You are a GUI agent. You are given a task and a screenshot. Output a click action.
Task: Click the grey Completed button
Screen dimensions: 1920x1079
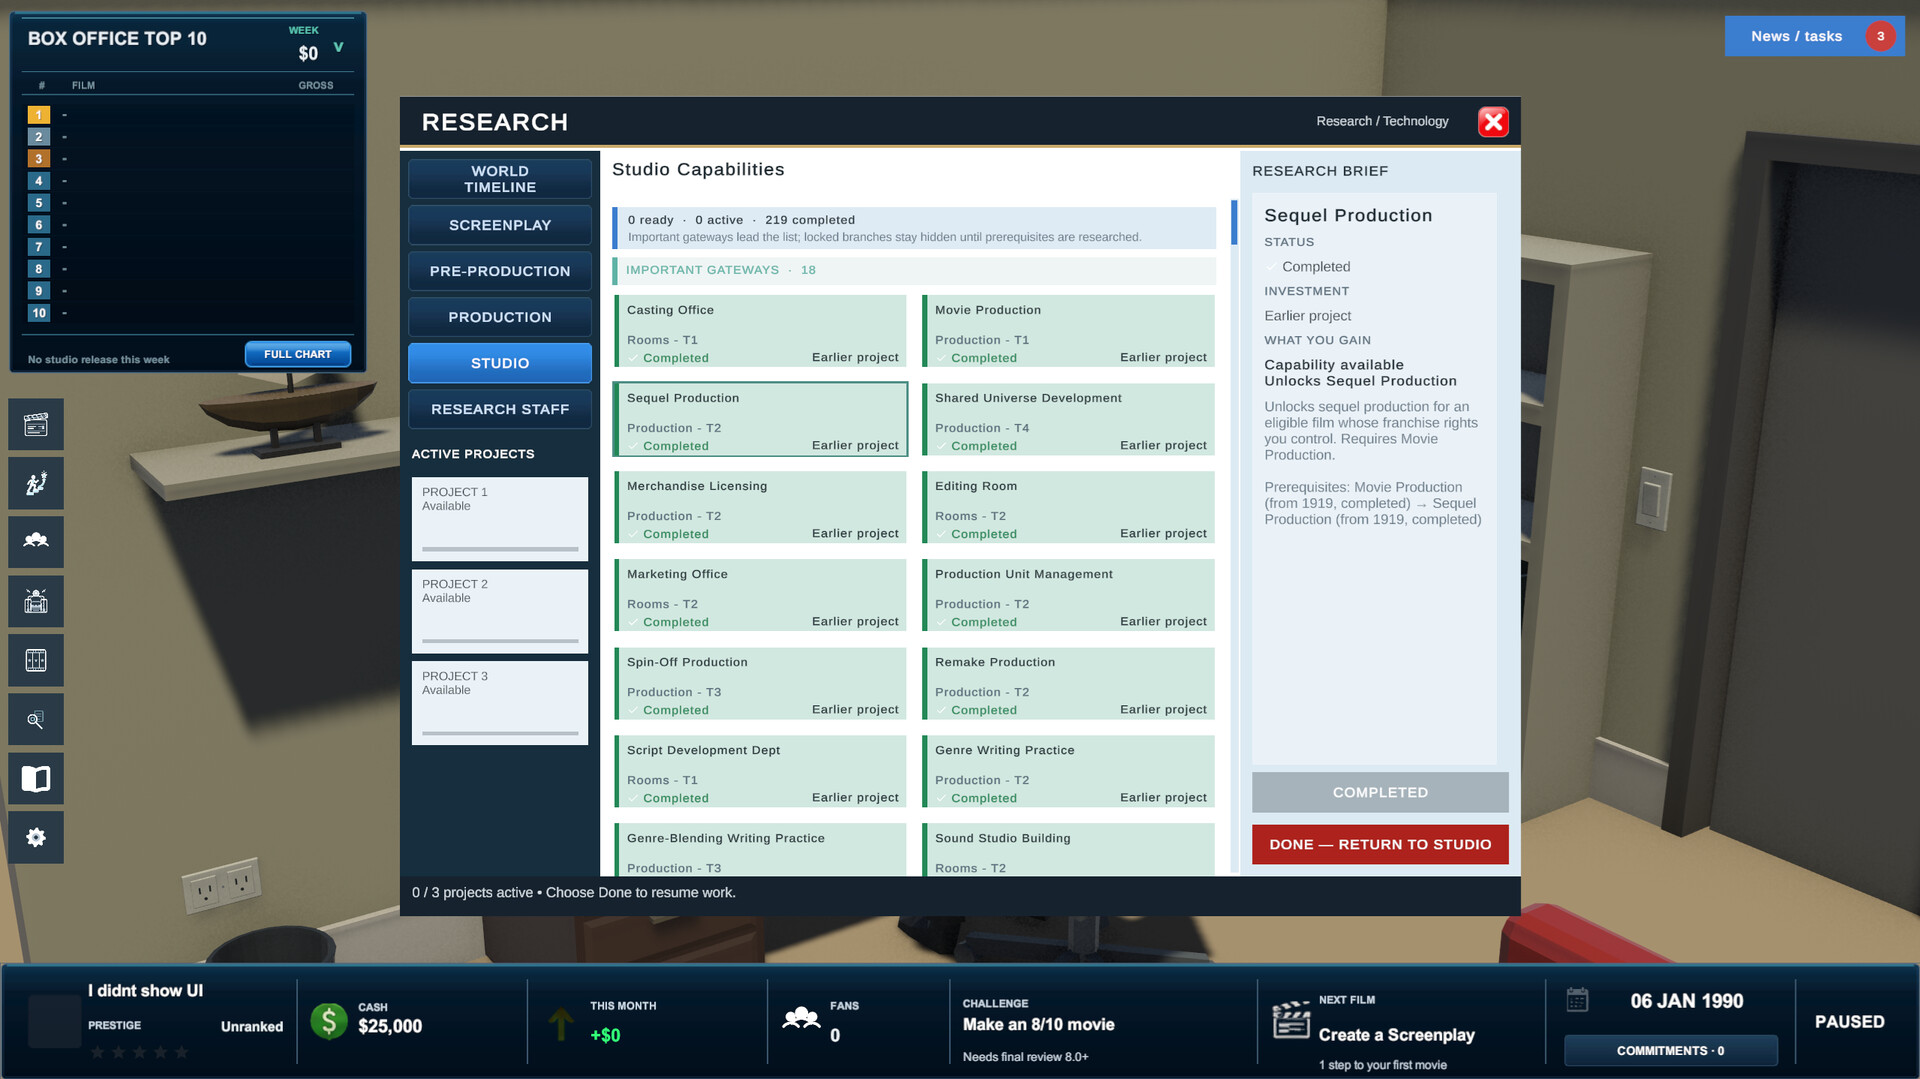(x=1380, y=792)
